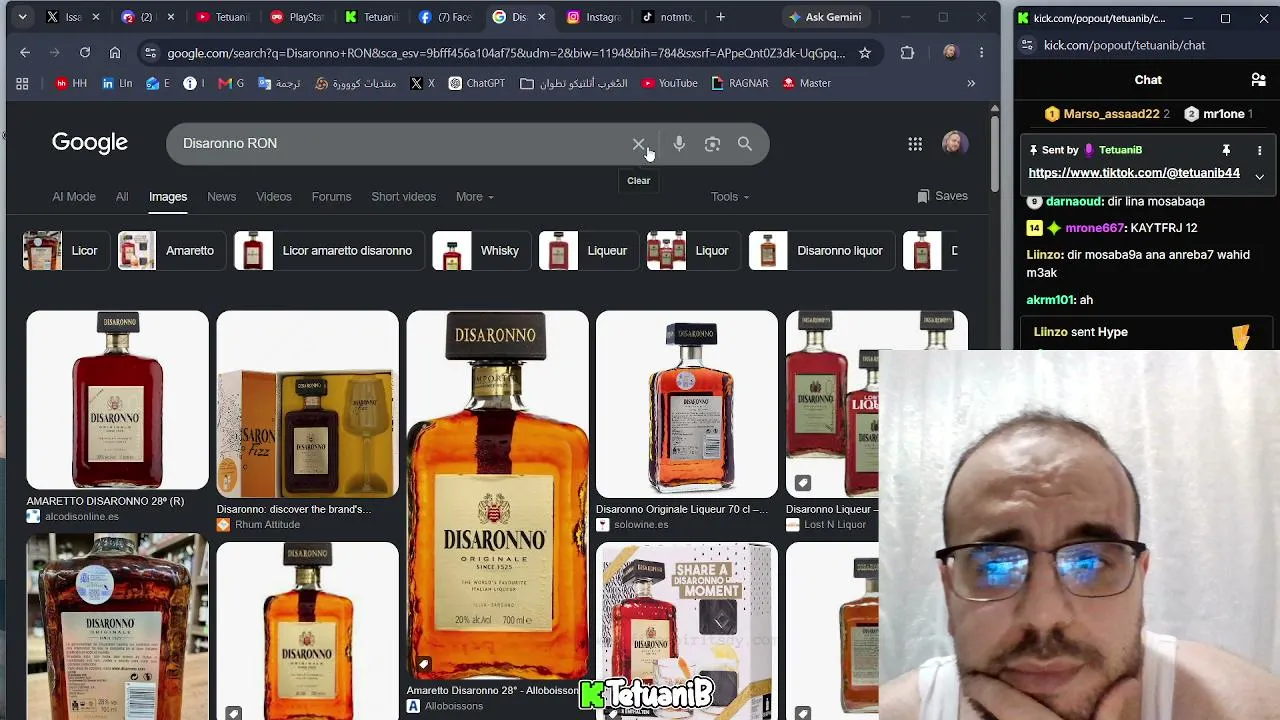This screenshot has width=1280, height=720.
Task: Open the ChatGPT bookmark
Action: (x=477, y=84)
